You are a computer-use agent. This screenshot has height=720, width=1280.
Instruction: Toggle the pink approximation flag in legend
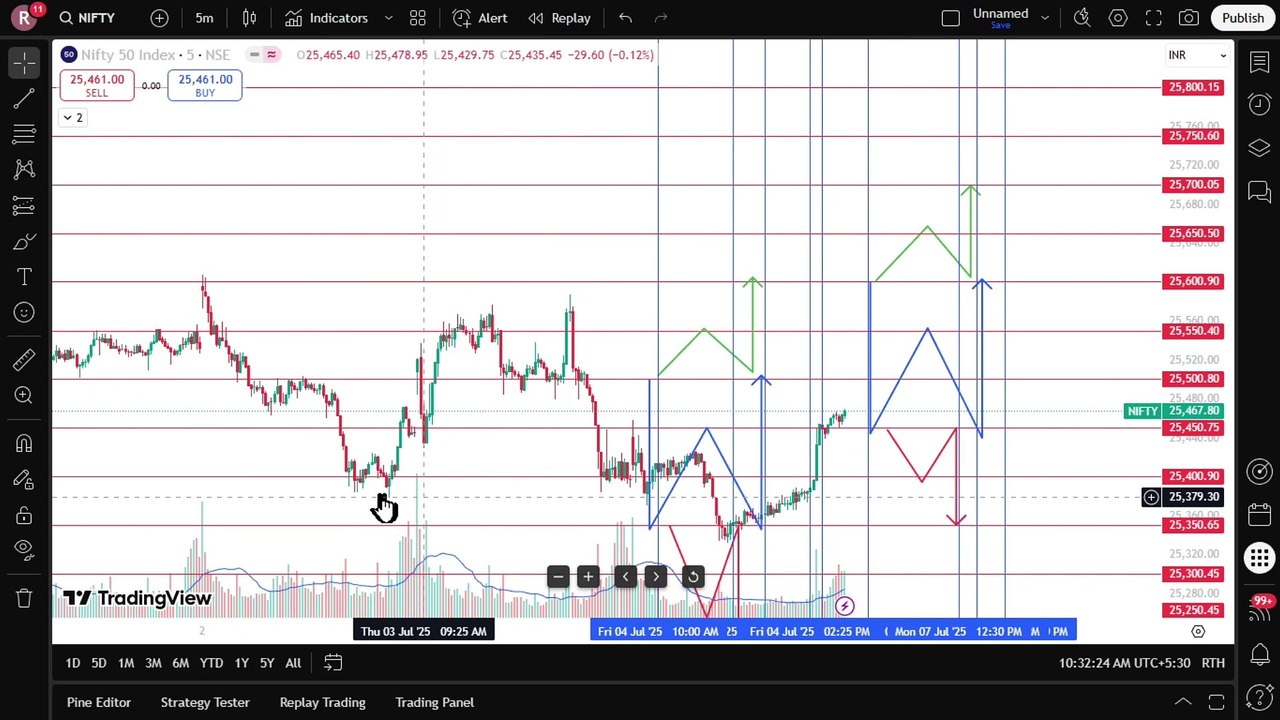(x=271, y=55)
